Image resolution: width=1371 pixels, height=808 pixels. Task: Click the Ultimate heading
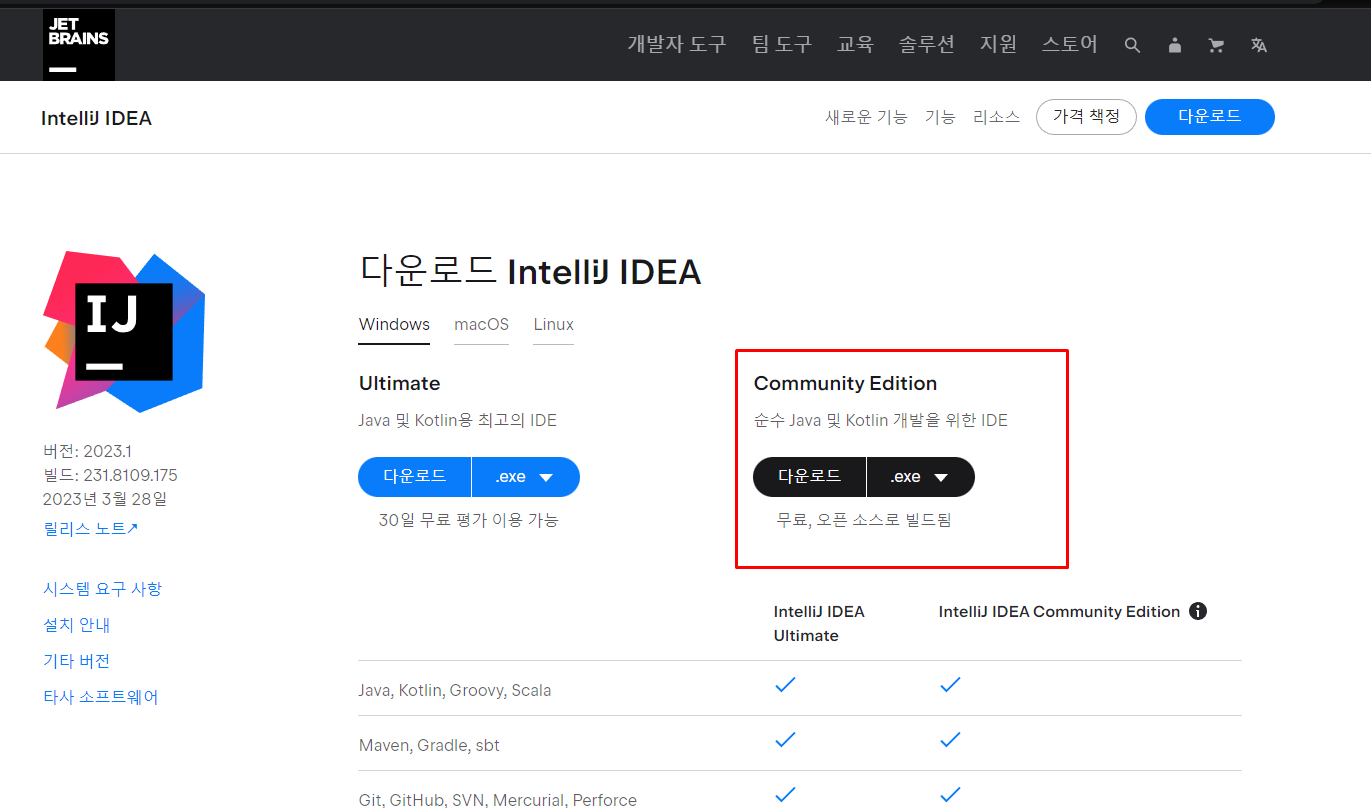coord(399,383)
